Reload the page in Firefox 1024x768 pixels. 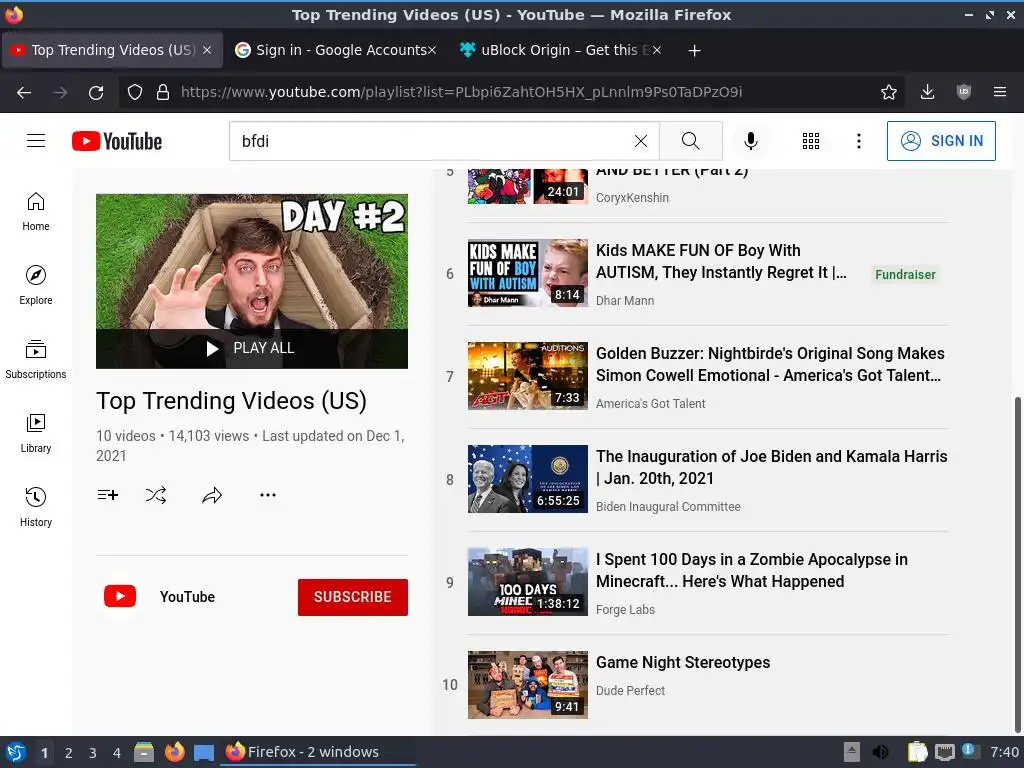tap(96, 93)
